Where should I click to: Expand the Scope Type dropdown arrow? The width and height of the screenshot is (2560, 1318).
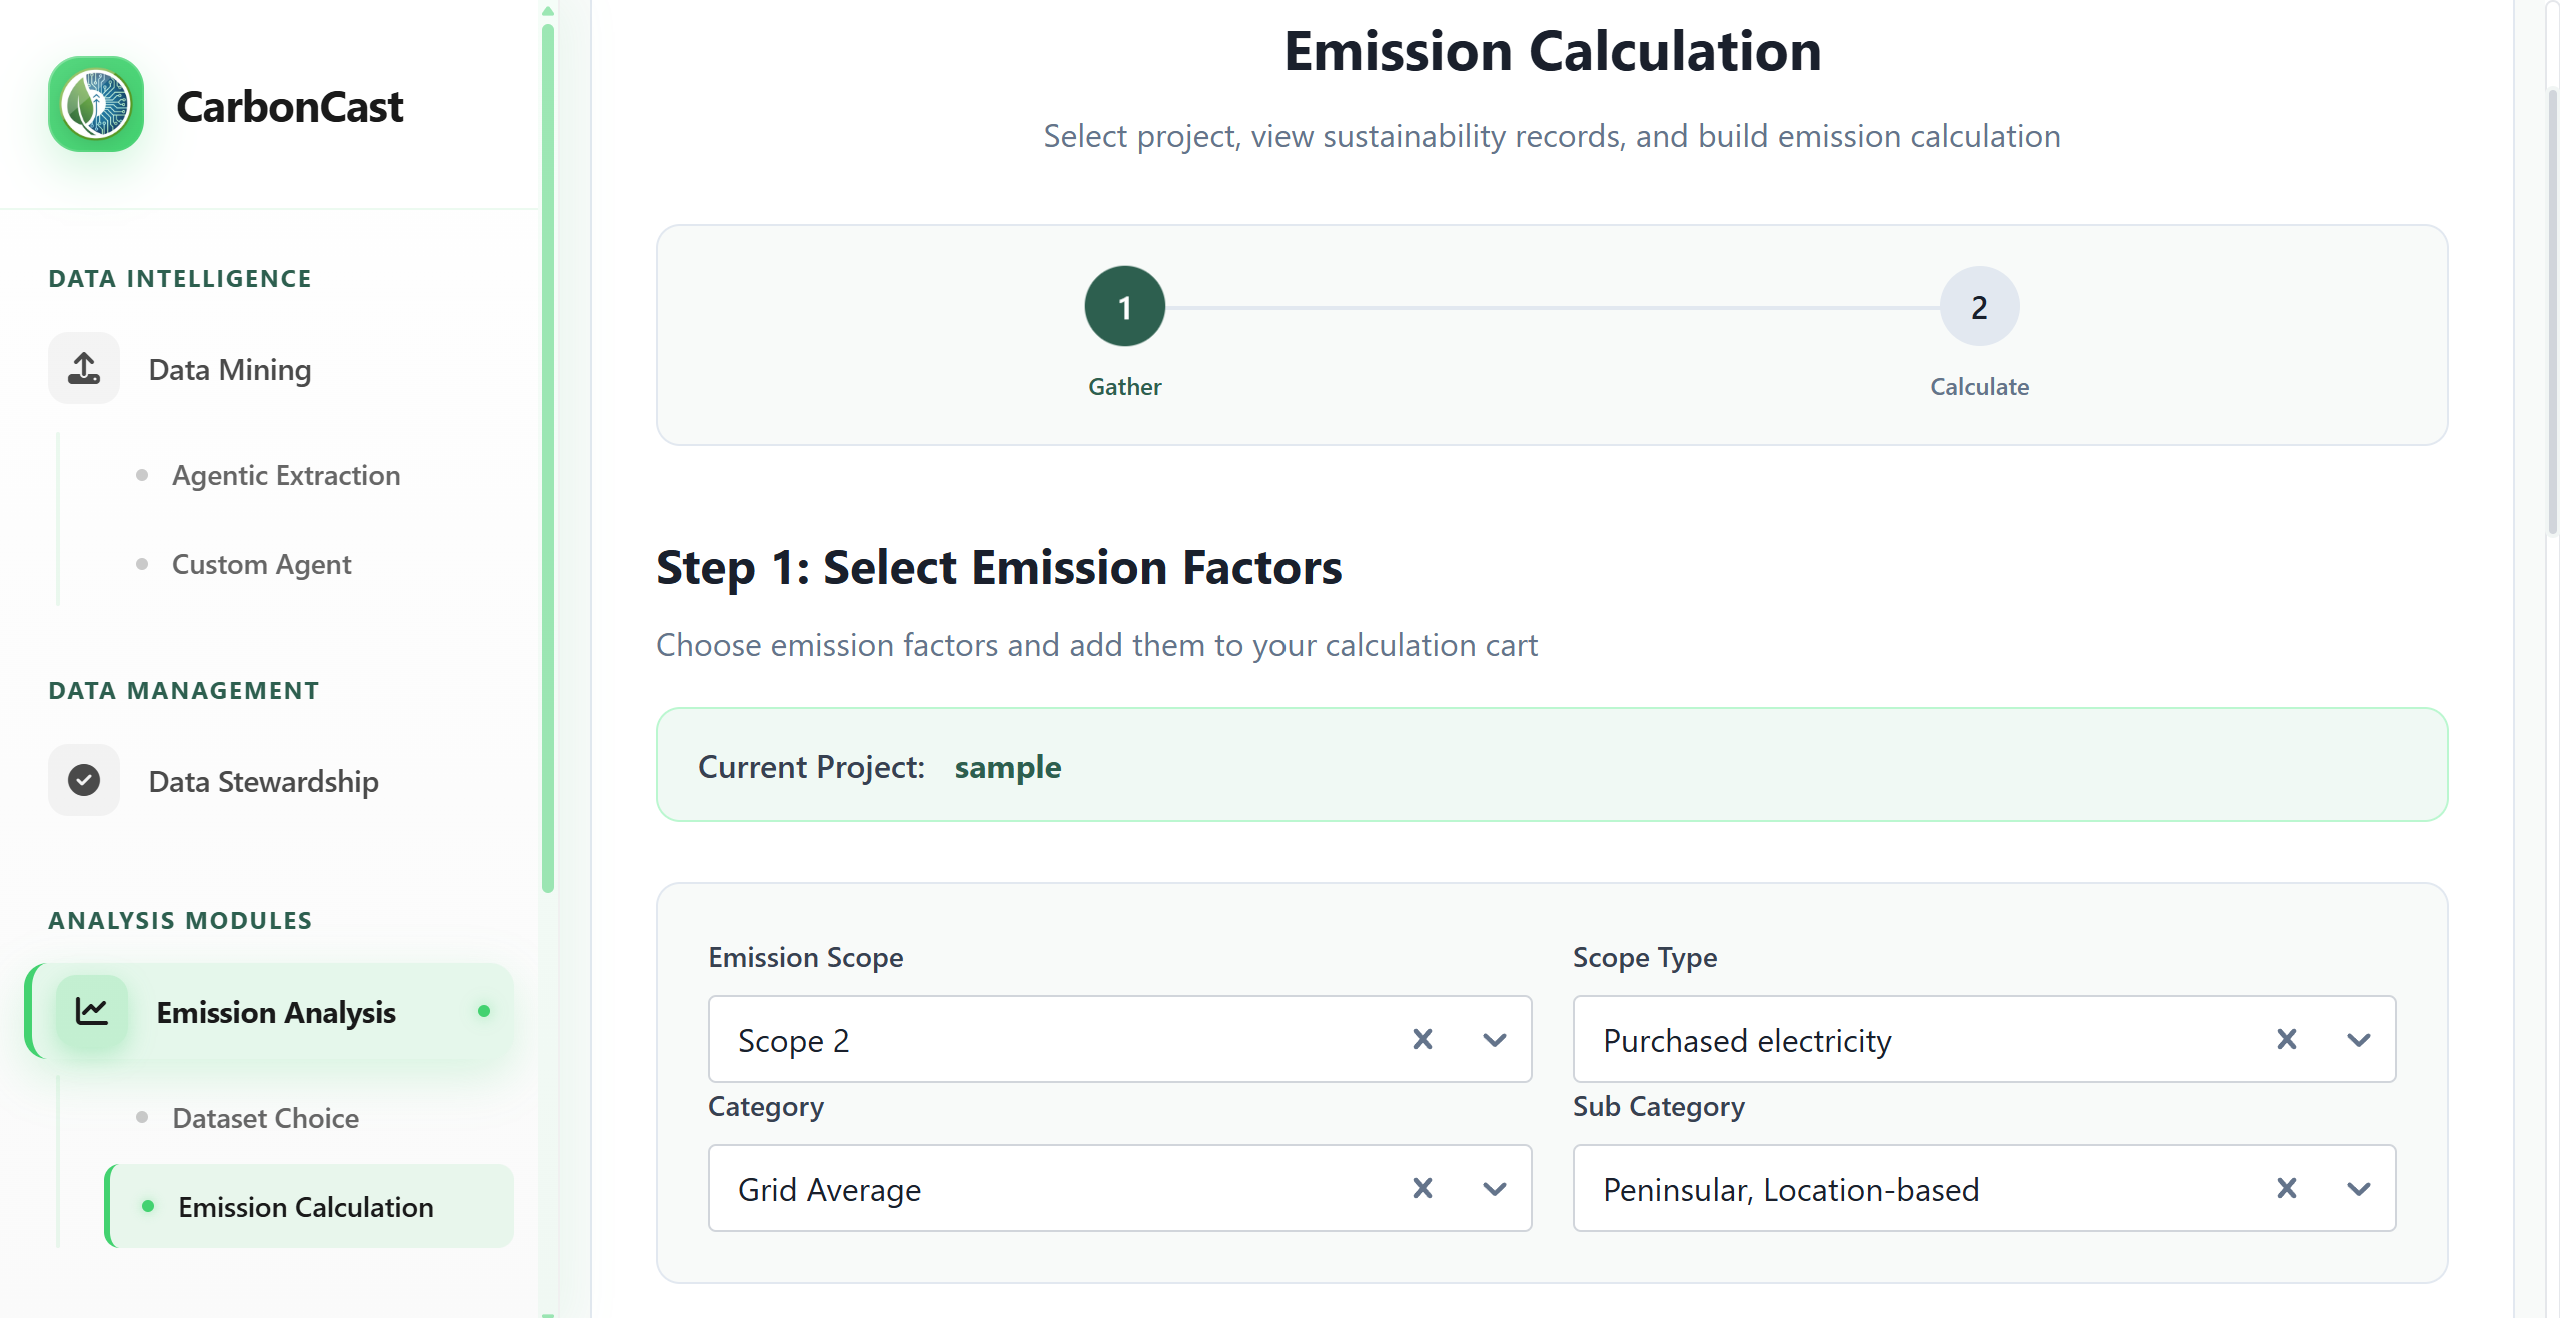[2358, 1040]
